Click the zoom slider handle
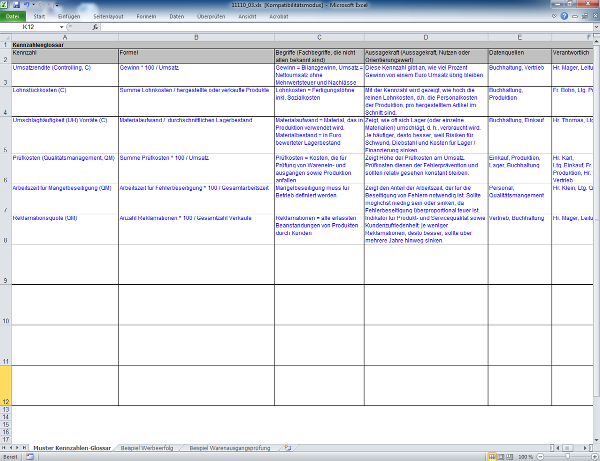The image size is (600, 461). coord(568,456)
